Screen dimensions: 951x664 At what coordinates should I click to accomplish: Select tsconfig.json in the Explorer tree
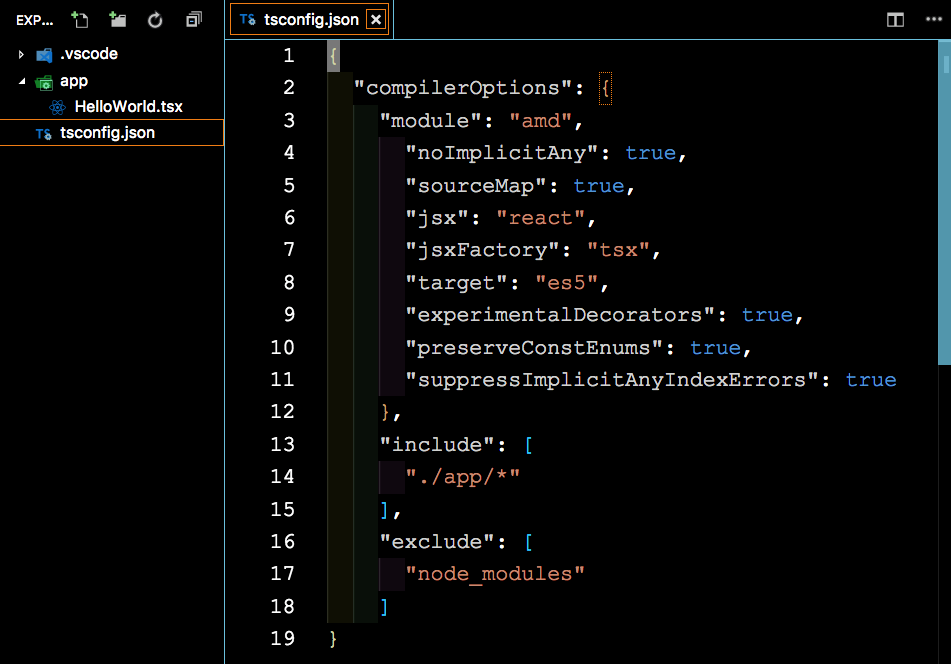pos(107,133)
